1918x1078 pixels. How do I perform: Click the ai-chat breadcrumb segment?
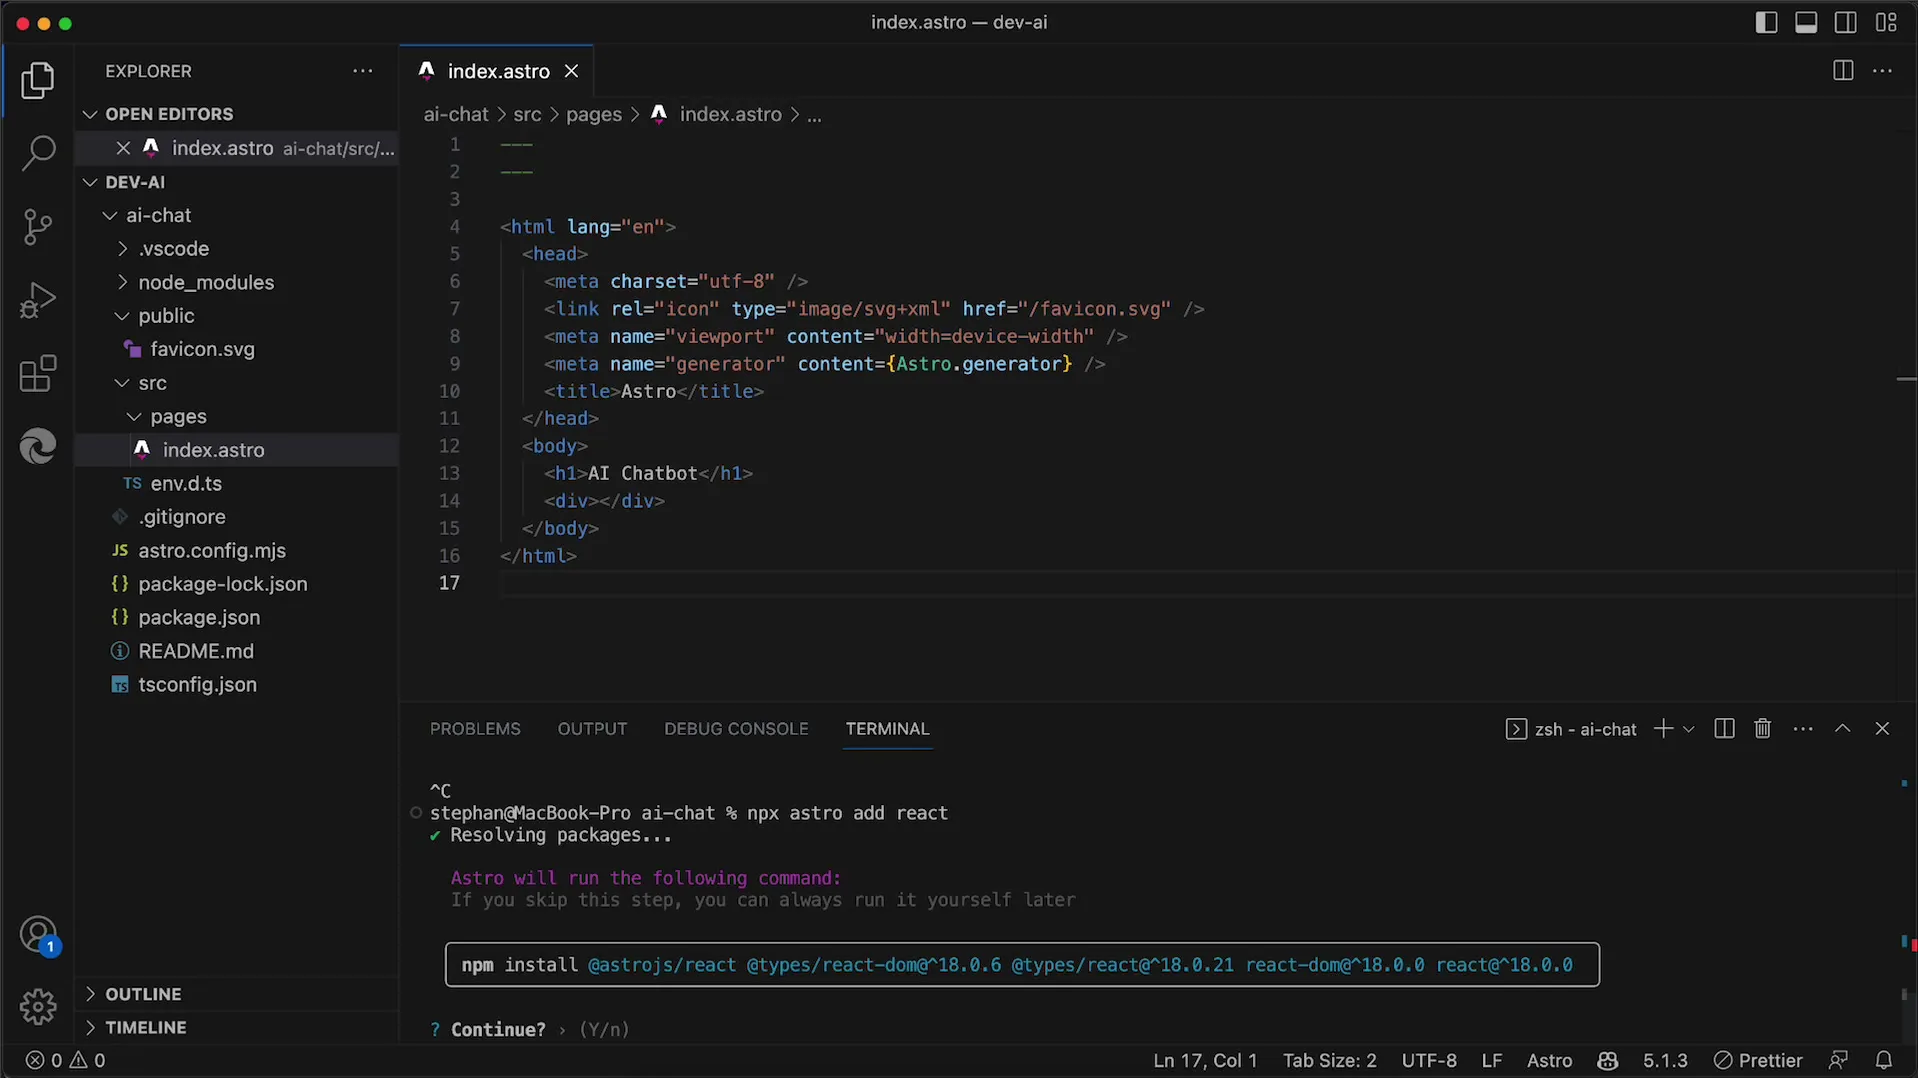456,115
